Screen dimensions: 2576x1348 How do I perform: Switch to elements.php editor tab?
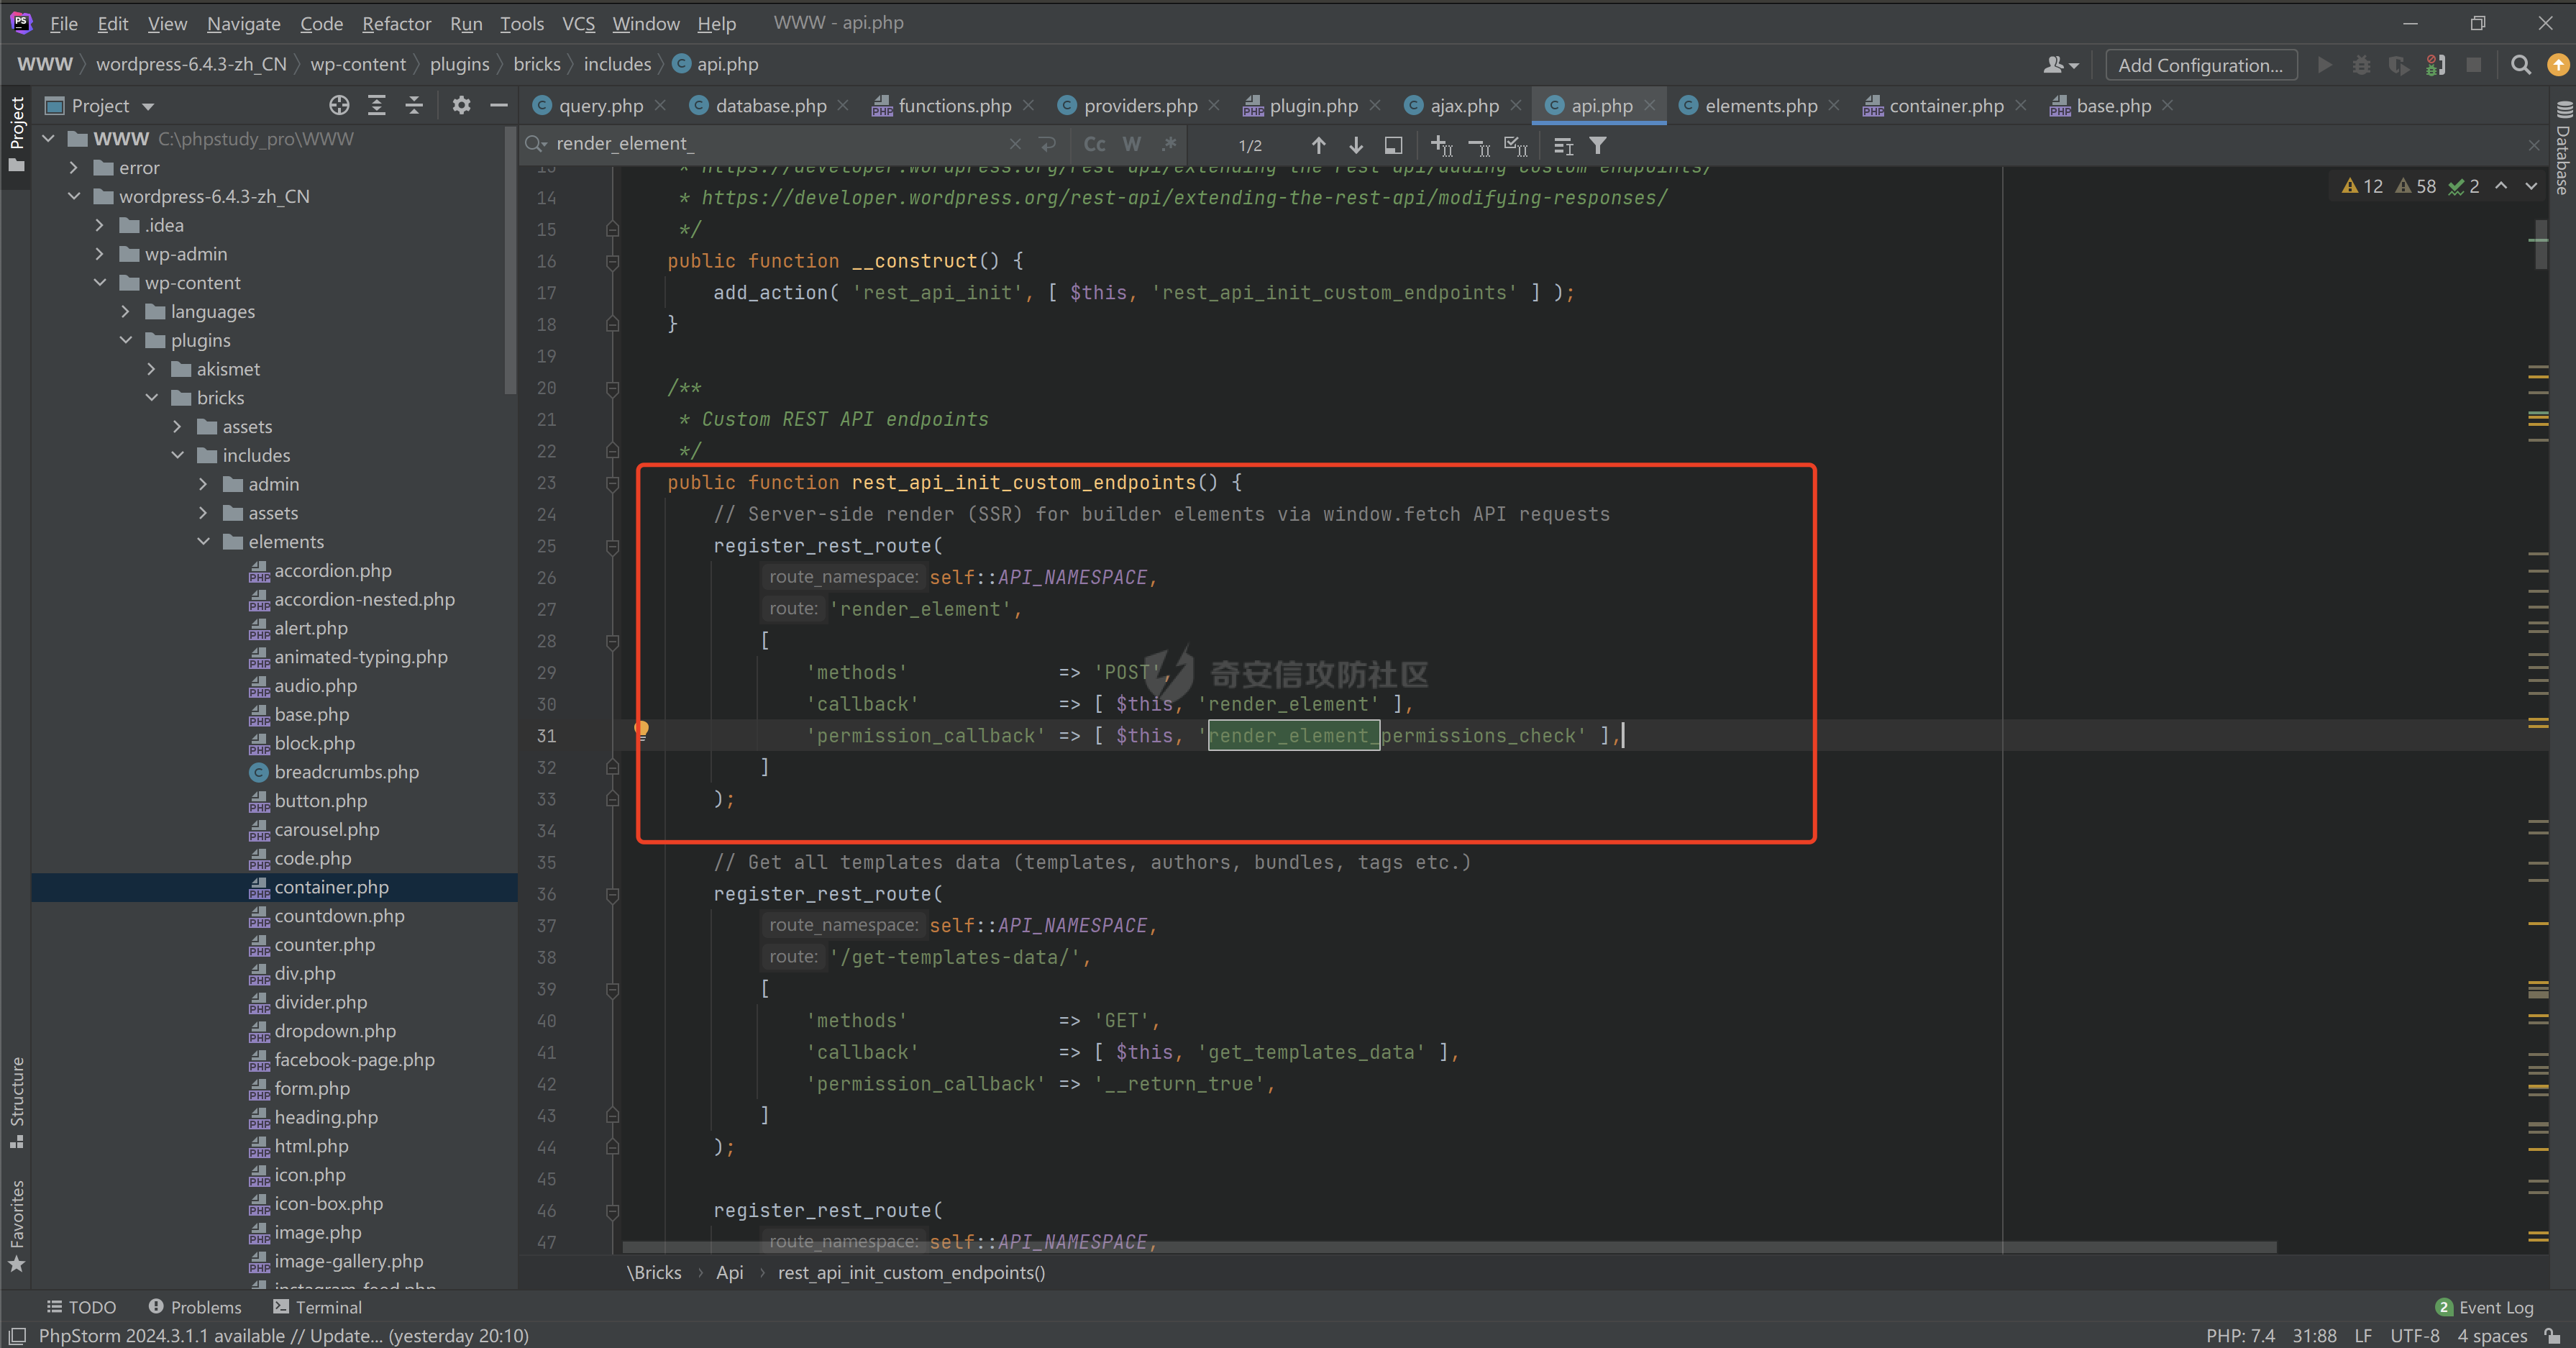(1760, 106)
